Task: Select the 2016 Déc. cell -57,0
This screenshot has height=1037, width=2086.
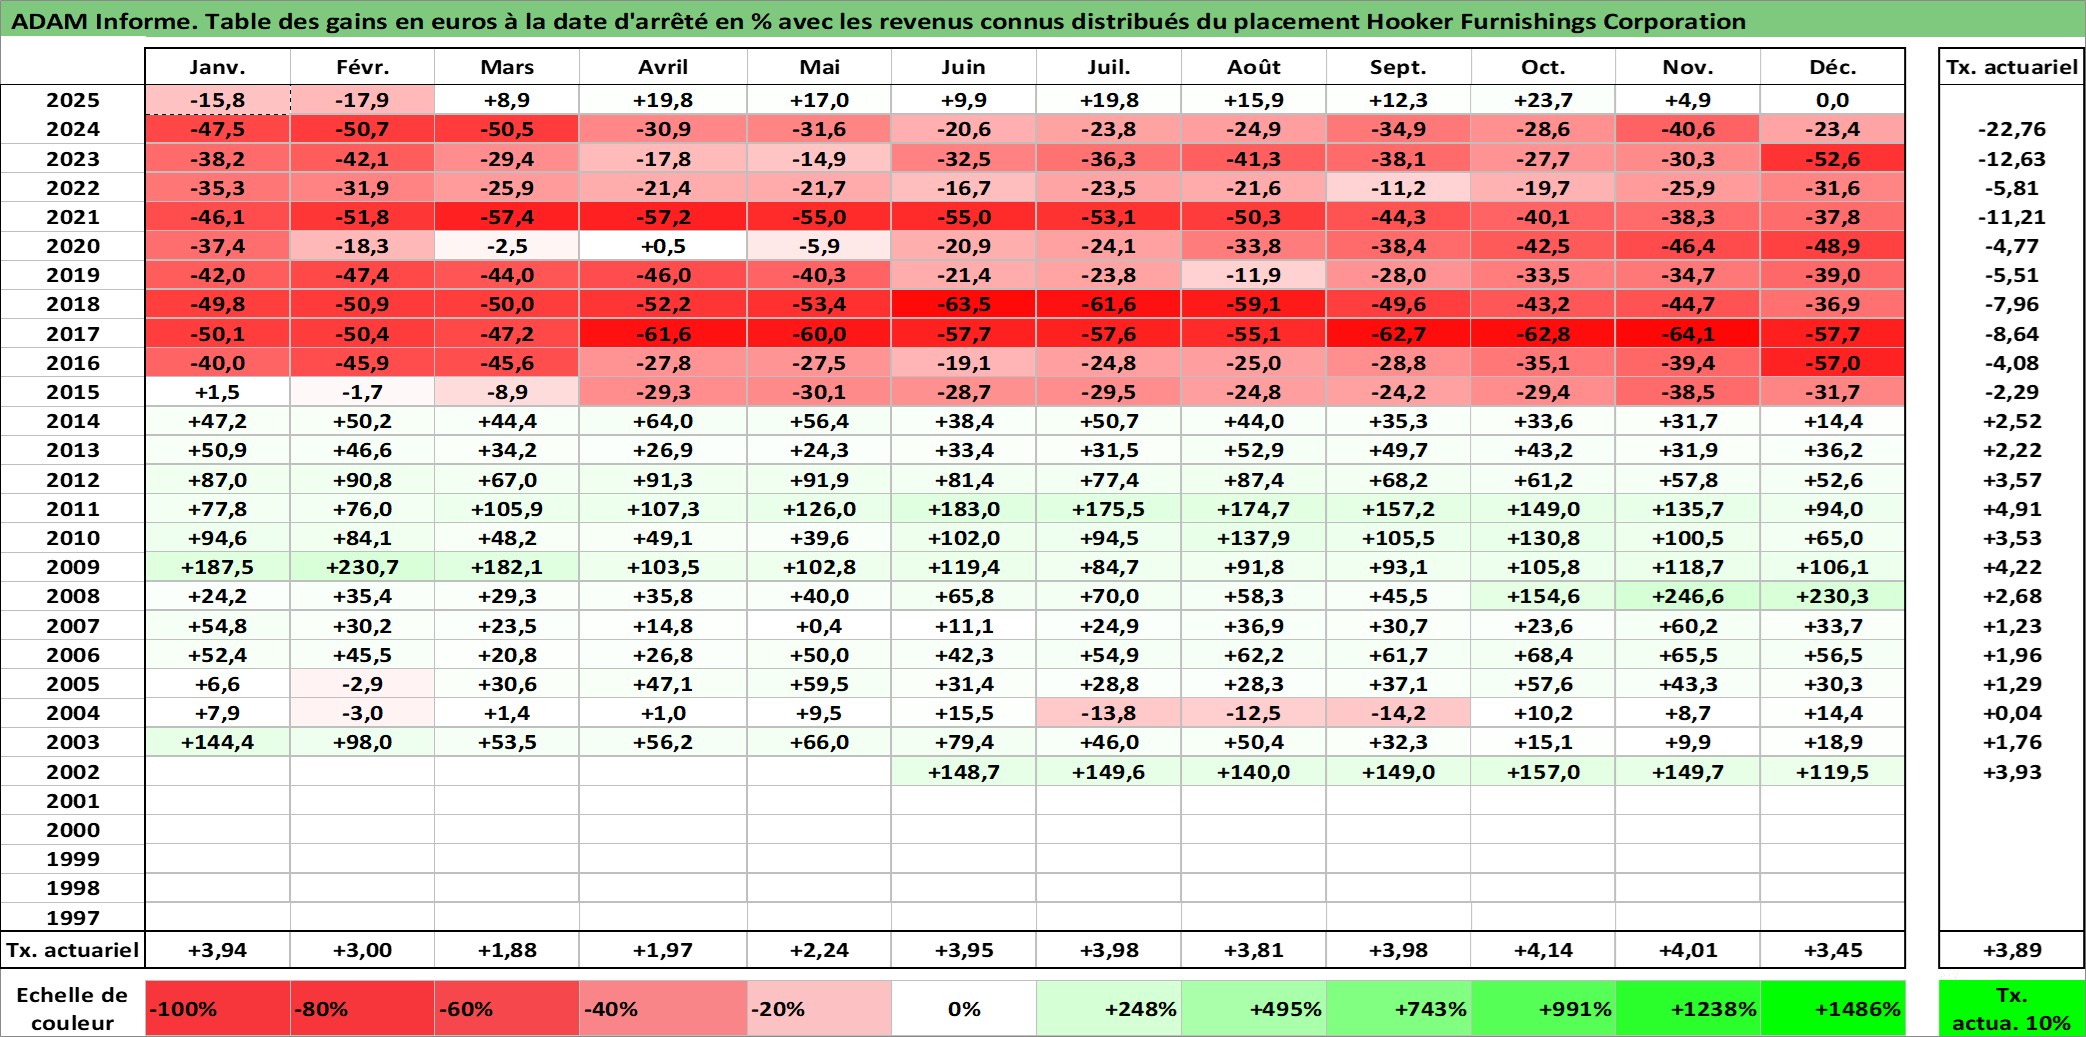Action: [1833, 363]
